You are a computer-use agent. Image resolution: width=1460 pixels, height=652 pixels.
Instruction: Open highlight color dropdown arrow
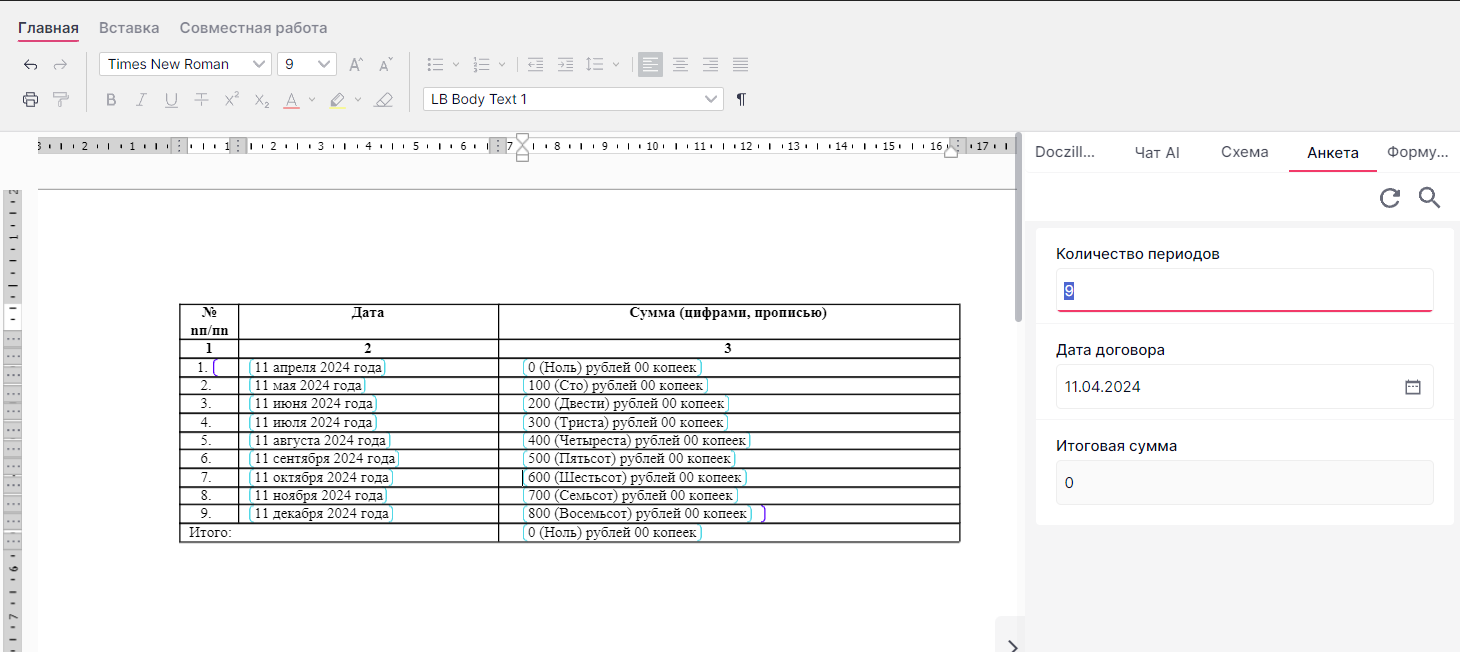(x=358, y=100)
